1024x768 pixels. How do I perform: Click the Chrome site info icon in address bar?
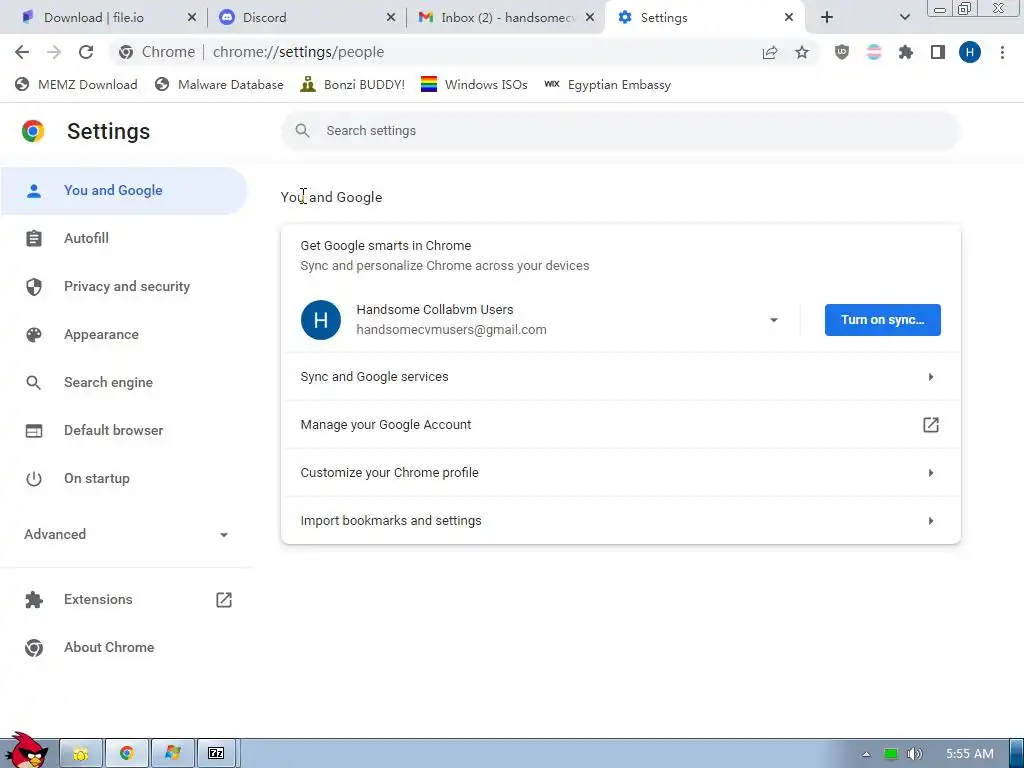126,52
